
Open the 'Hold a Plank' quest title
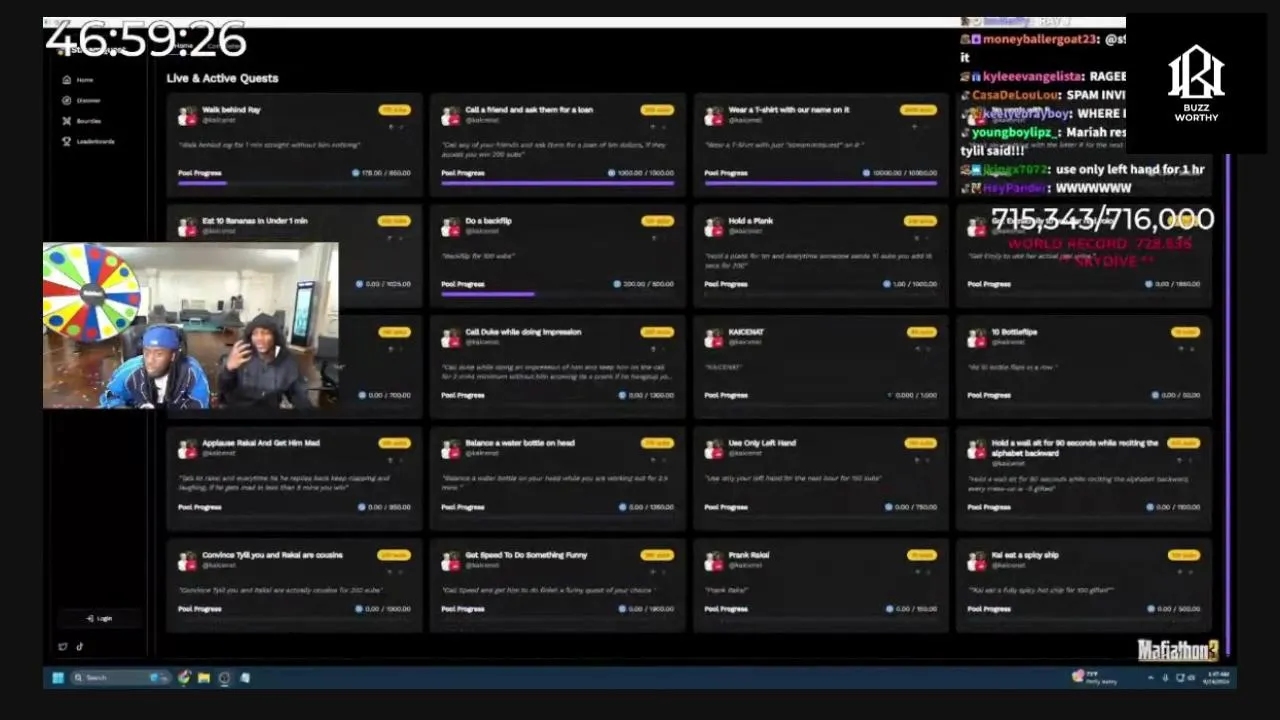pyautogui.click(x=751, y=221)
